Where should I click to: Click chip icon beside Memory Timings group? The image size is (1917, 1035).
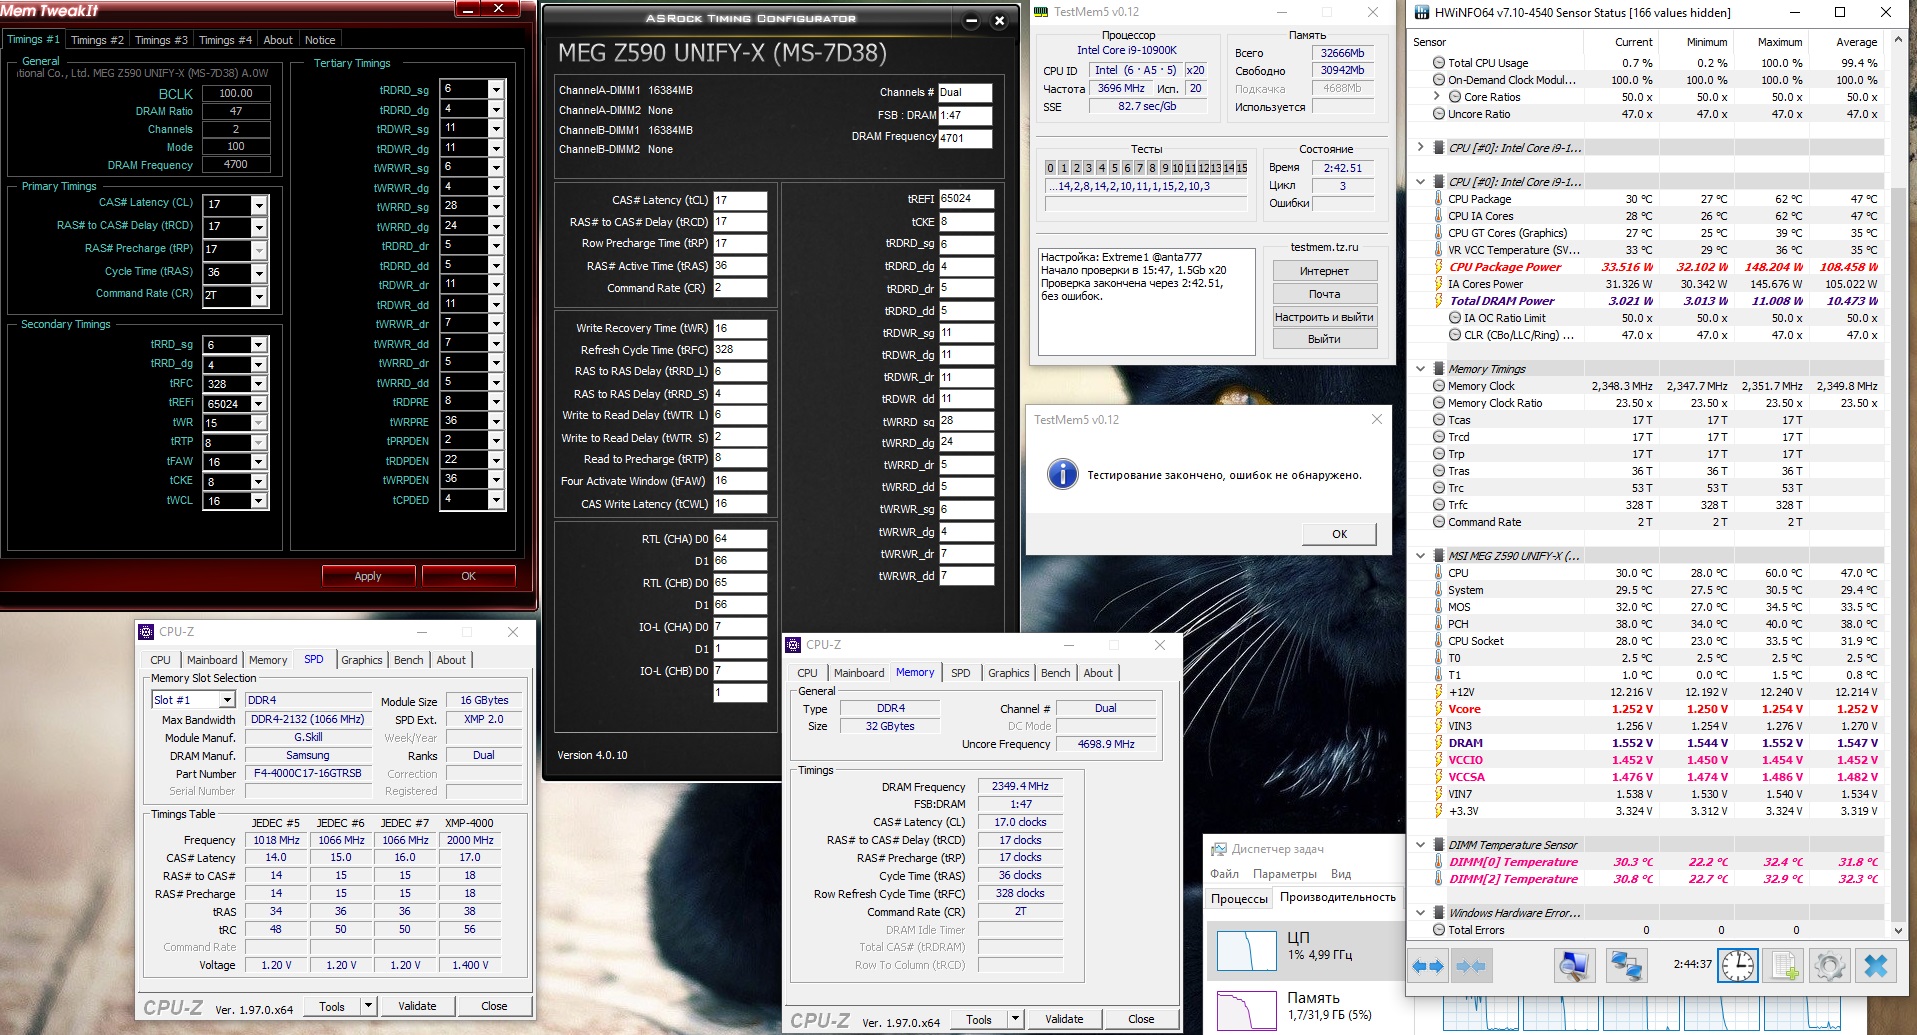pyautogui.click(x=1438, y=369)
